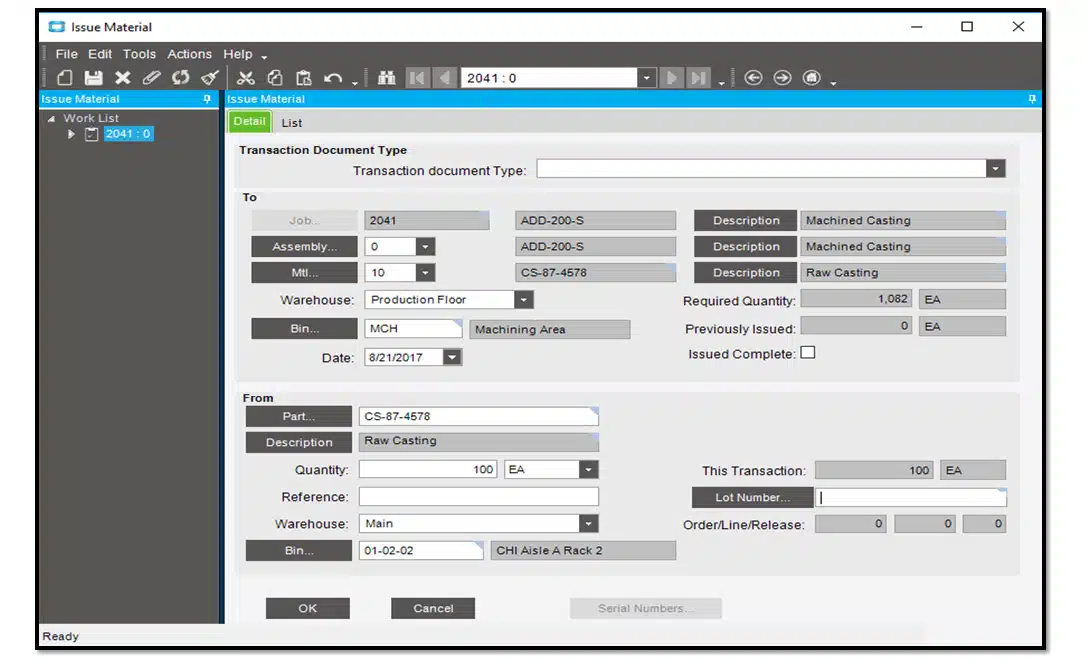
Task: Open the To Warehouse Production Floor dropdown
Action: [x=524, y=299]
